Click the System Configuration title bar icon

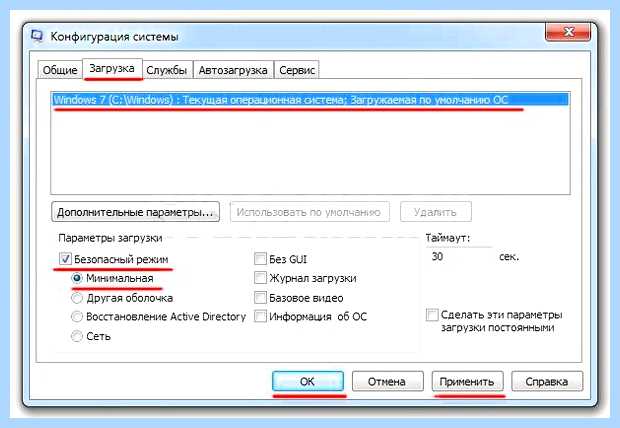[x=37, y=36]
